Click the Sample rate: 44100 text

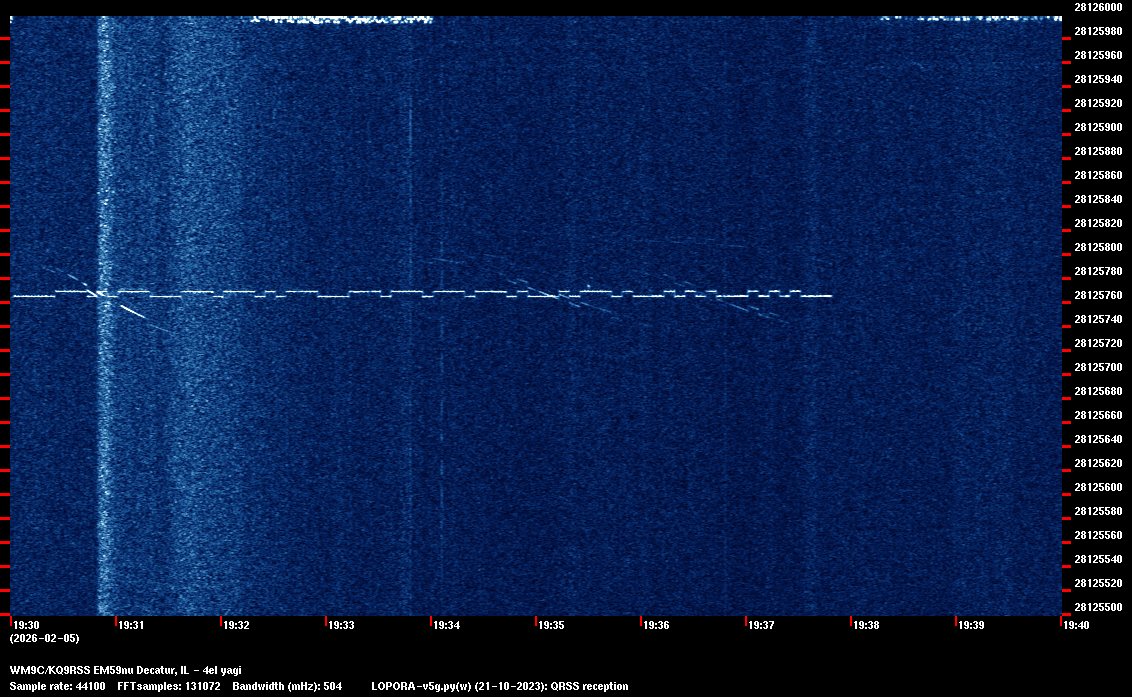click(56, 686)
